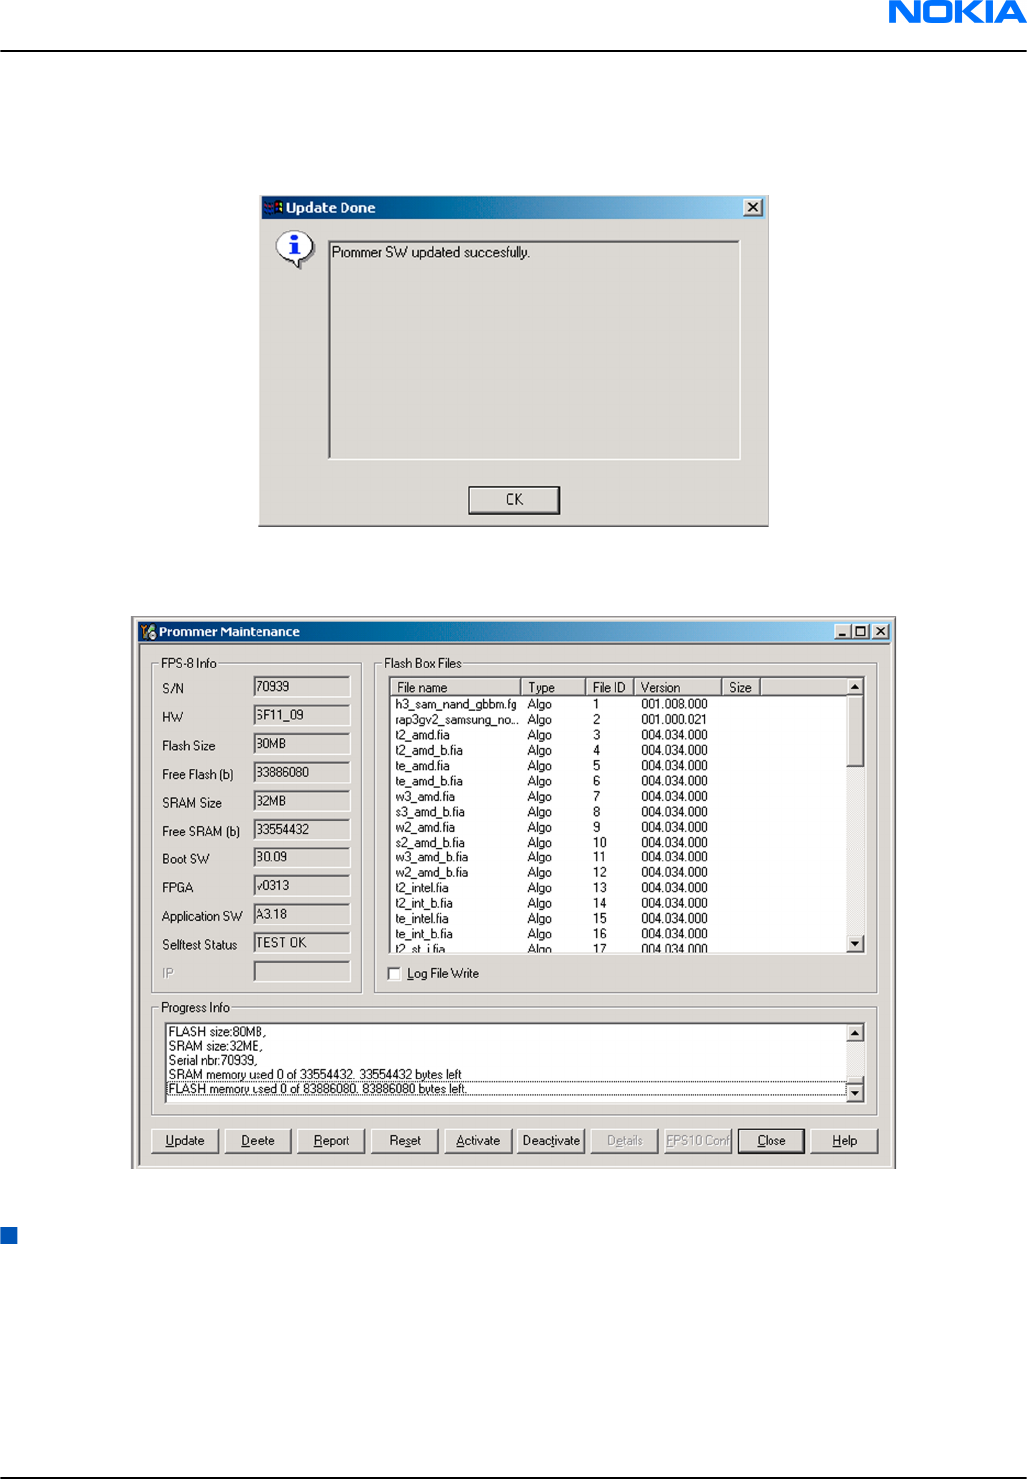This screenshot has height=1479, width=1027.
Task: Click Free SRAM field 33554432
Action: pos(302,829)
